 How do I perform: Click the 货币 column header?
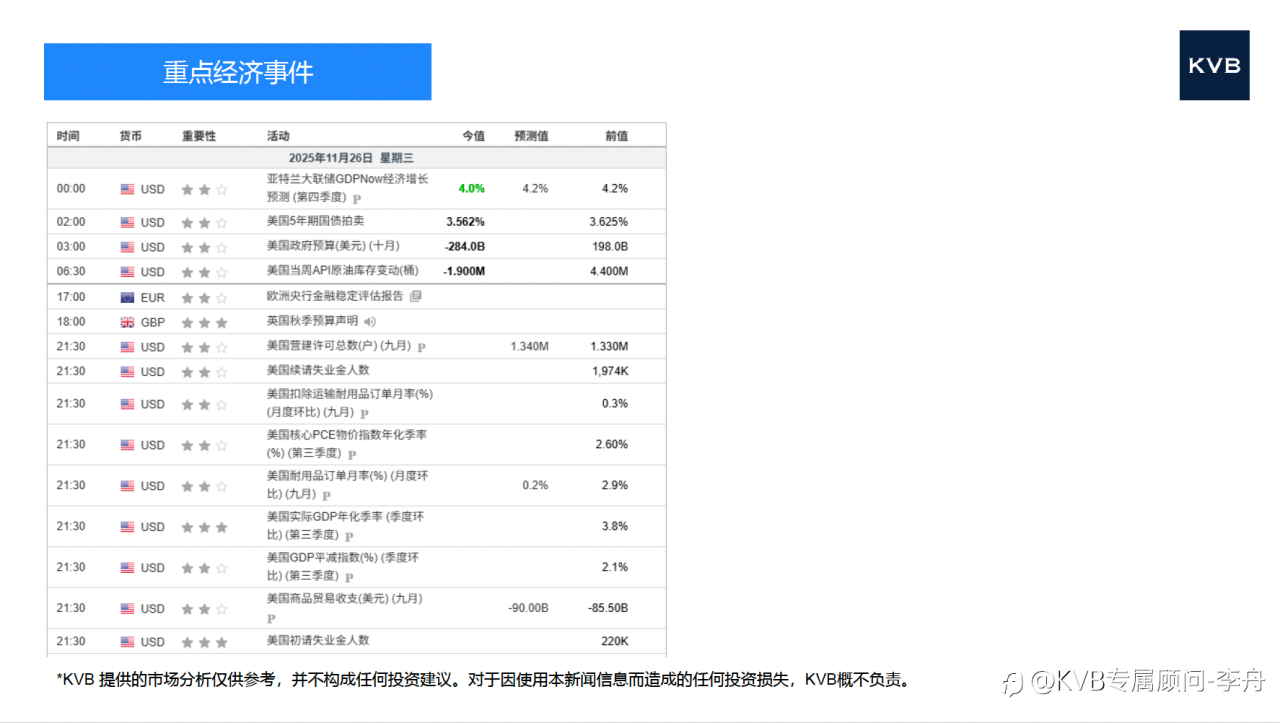pos(131,136)
